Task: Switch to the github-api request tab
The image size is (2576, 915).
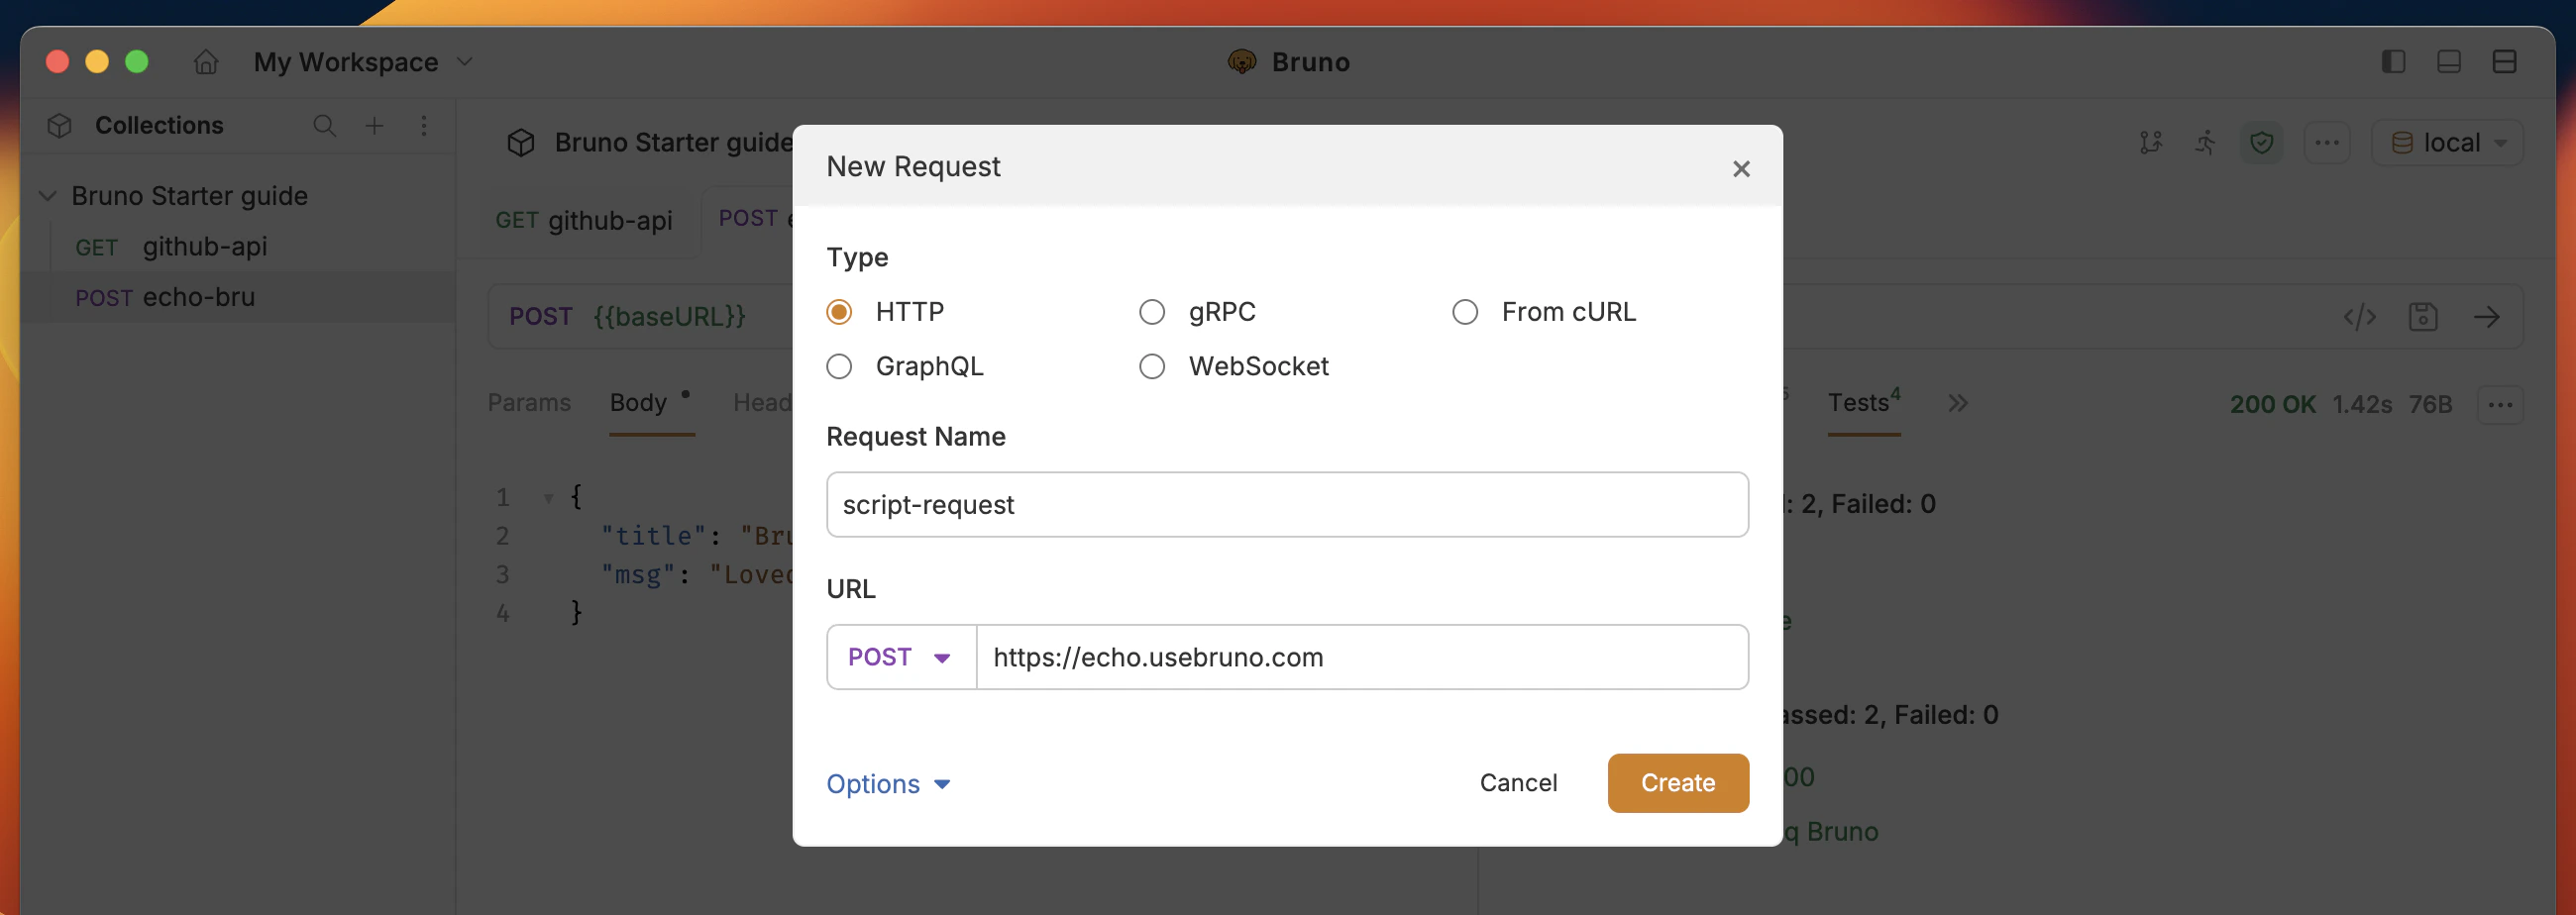Action: (x=584, y=221)
